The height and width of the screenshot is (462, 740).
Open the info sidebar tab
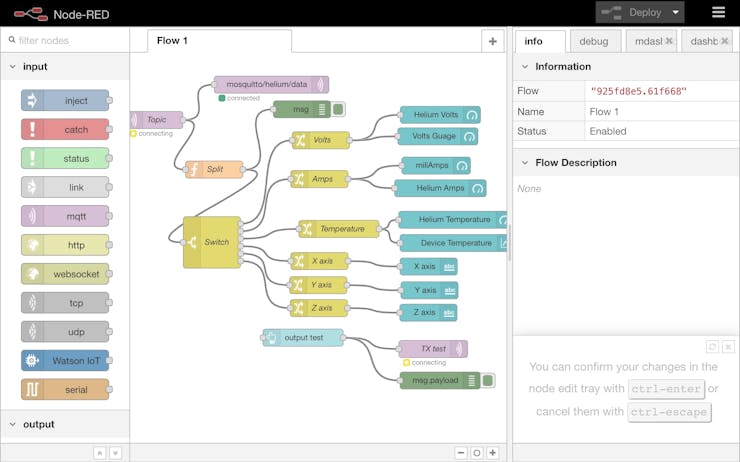(x=540, y=42)
